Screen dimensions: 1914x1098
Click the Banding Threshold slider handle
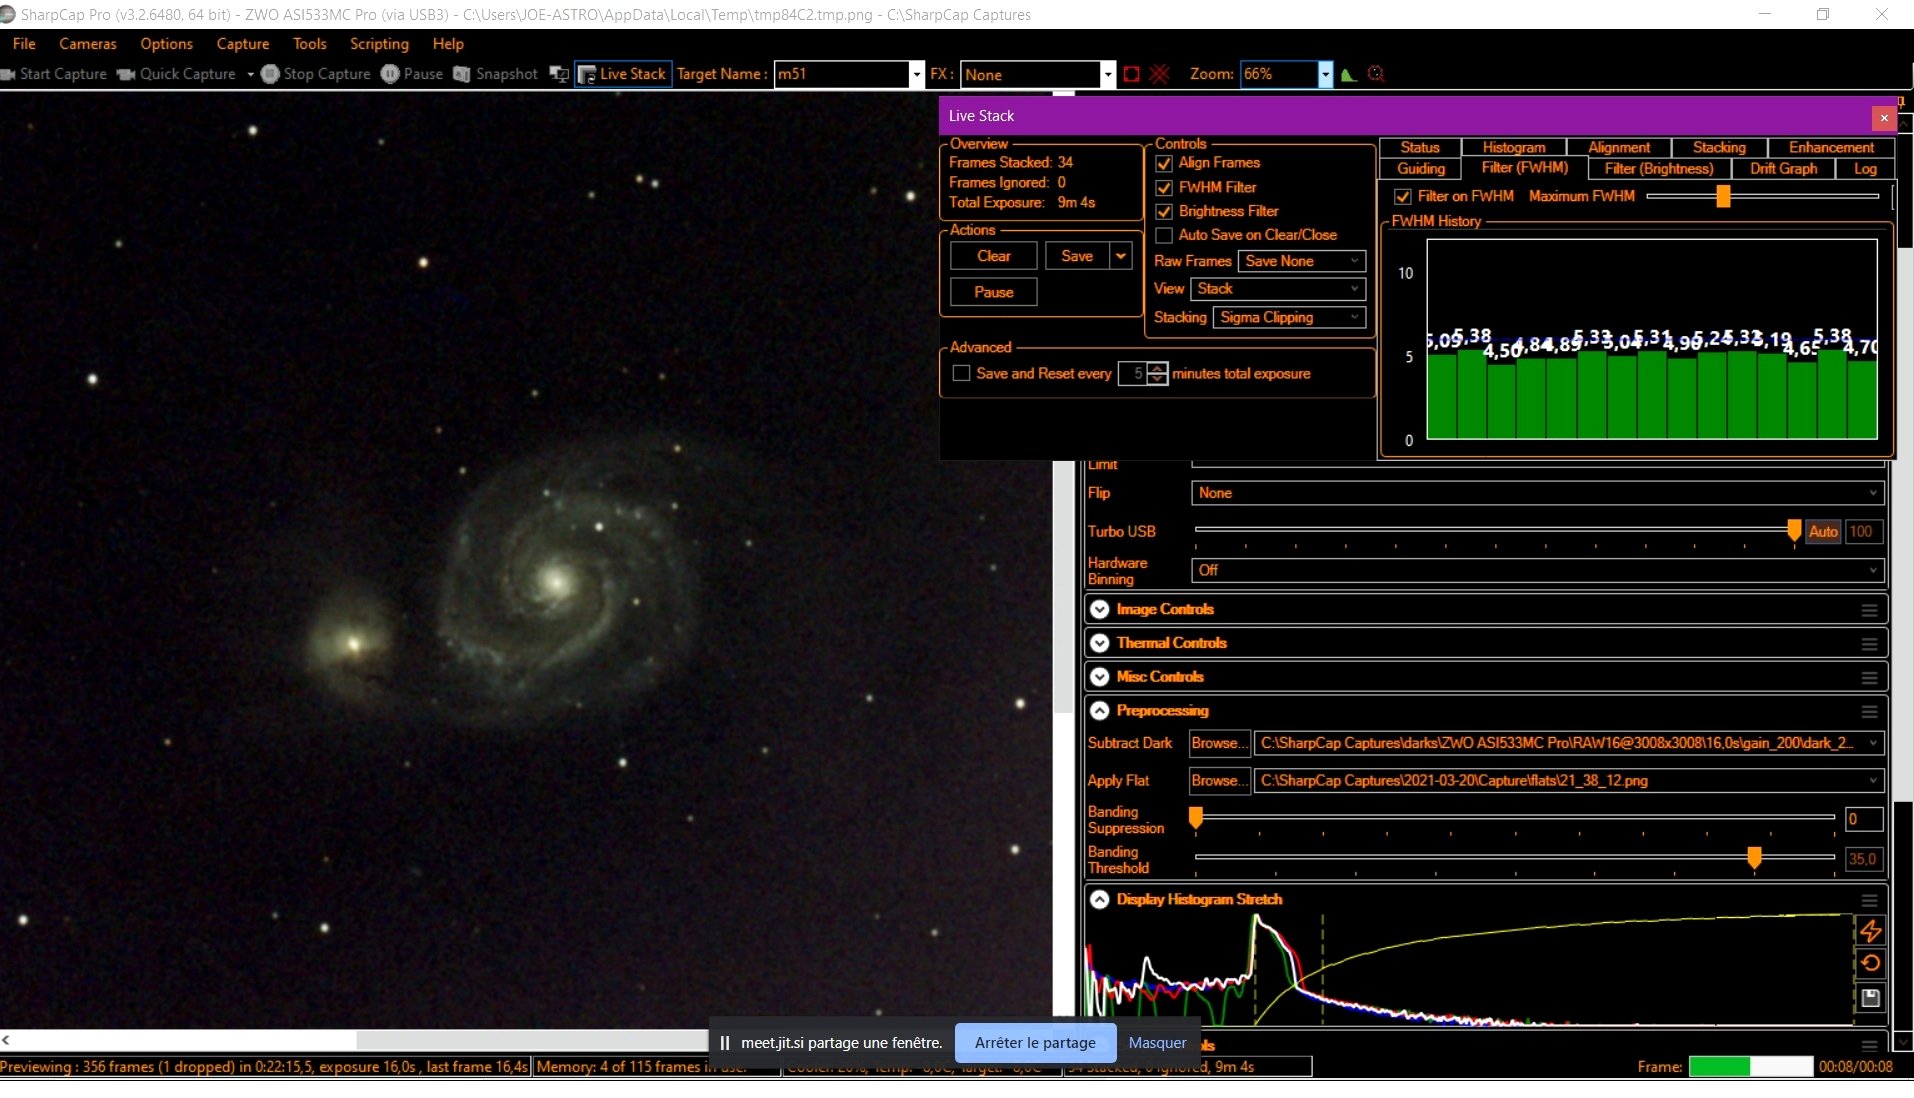click(x=1754, y=858)
